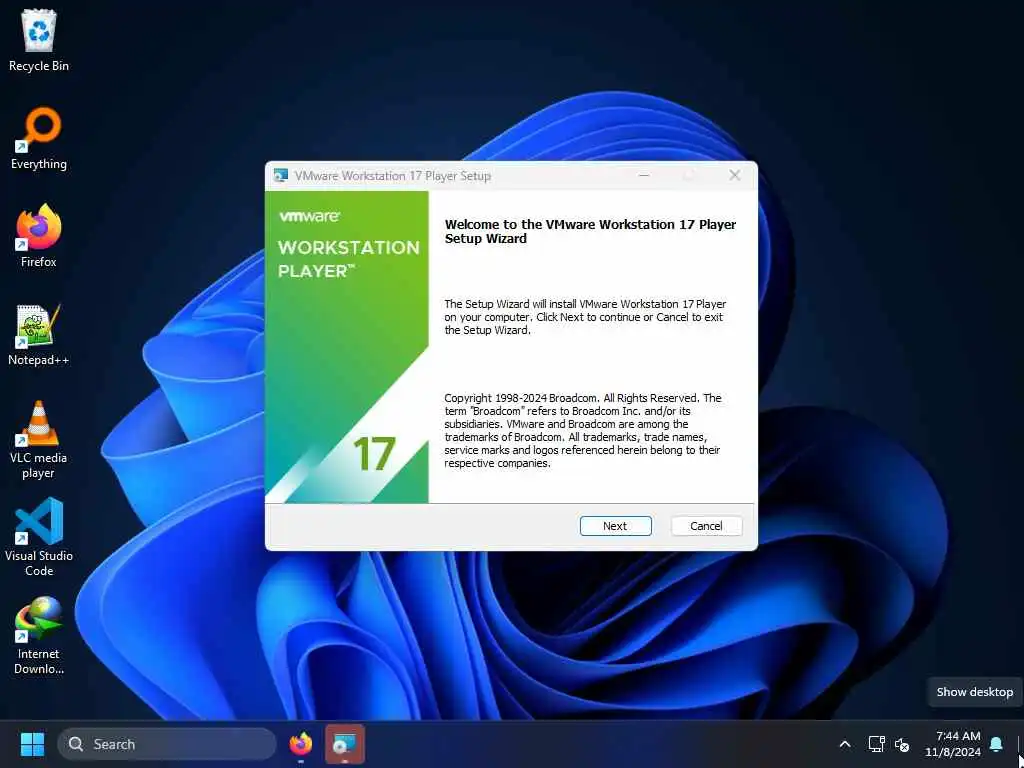
Task: Show hidden system tray icons chevron
Action: [844, 744]
